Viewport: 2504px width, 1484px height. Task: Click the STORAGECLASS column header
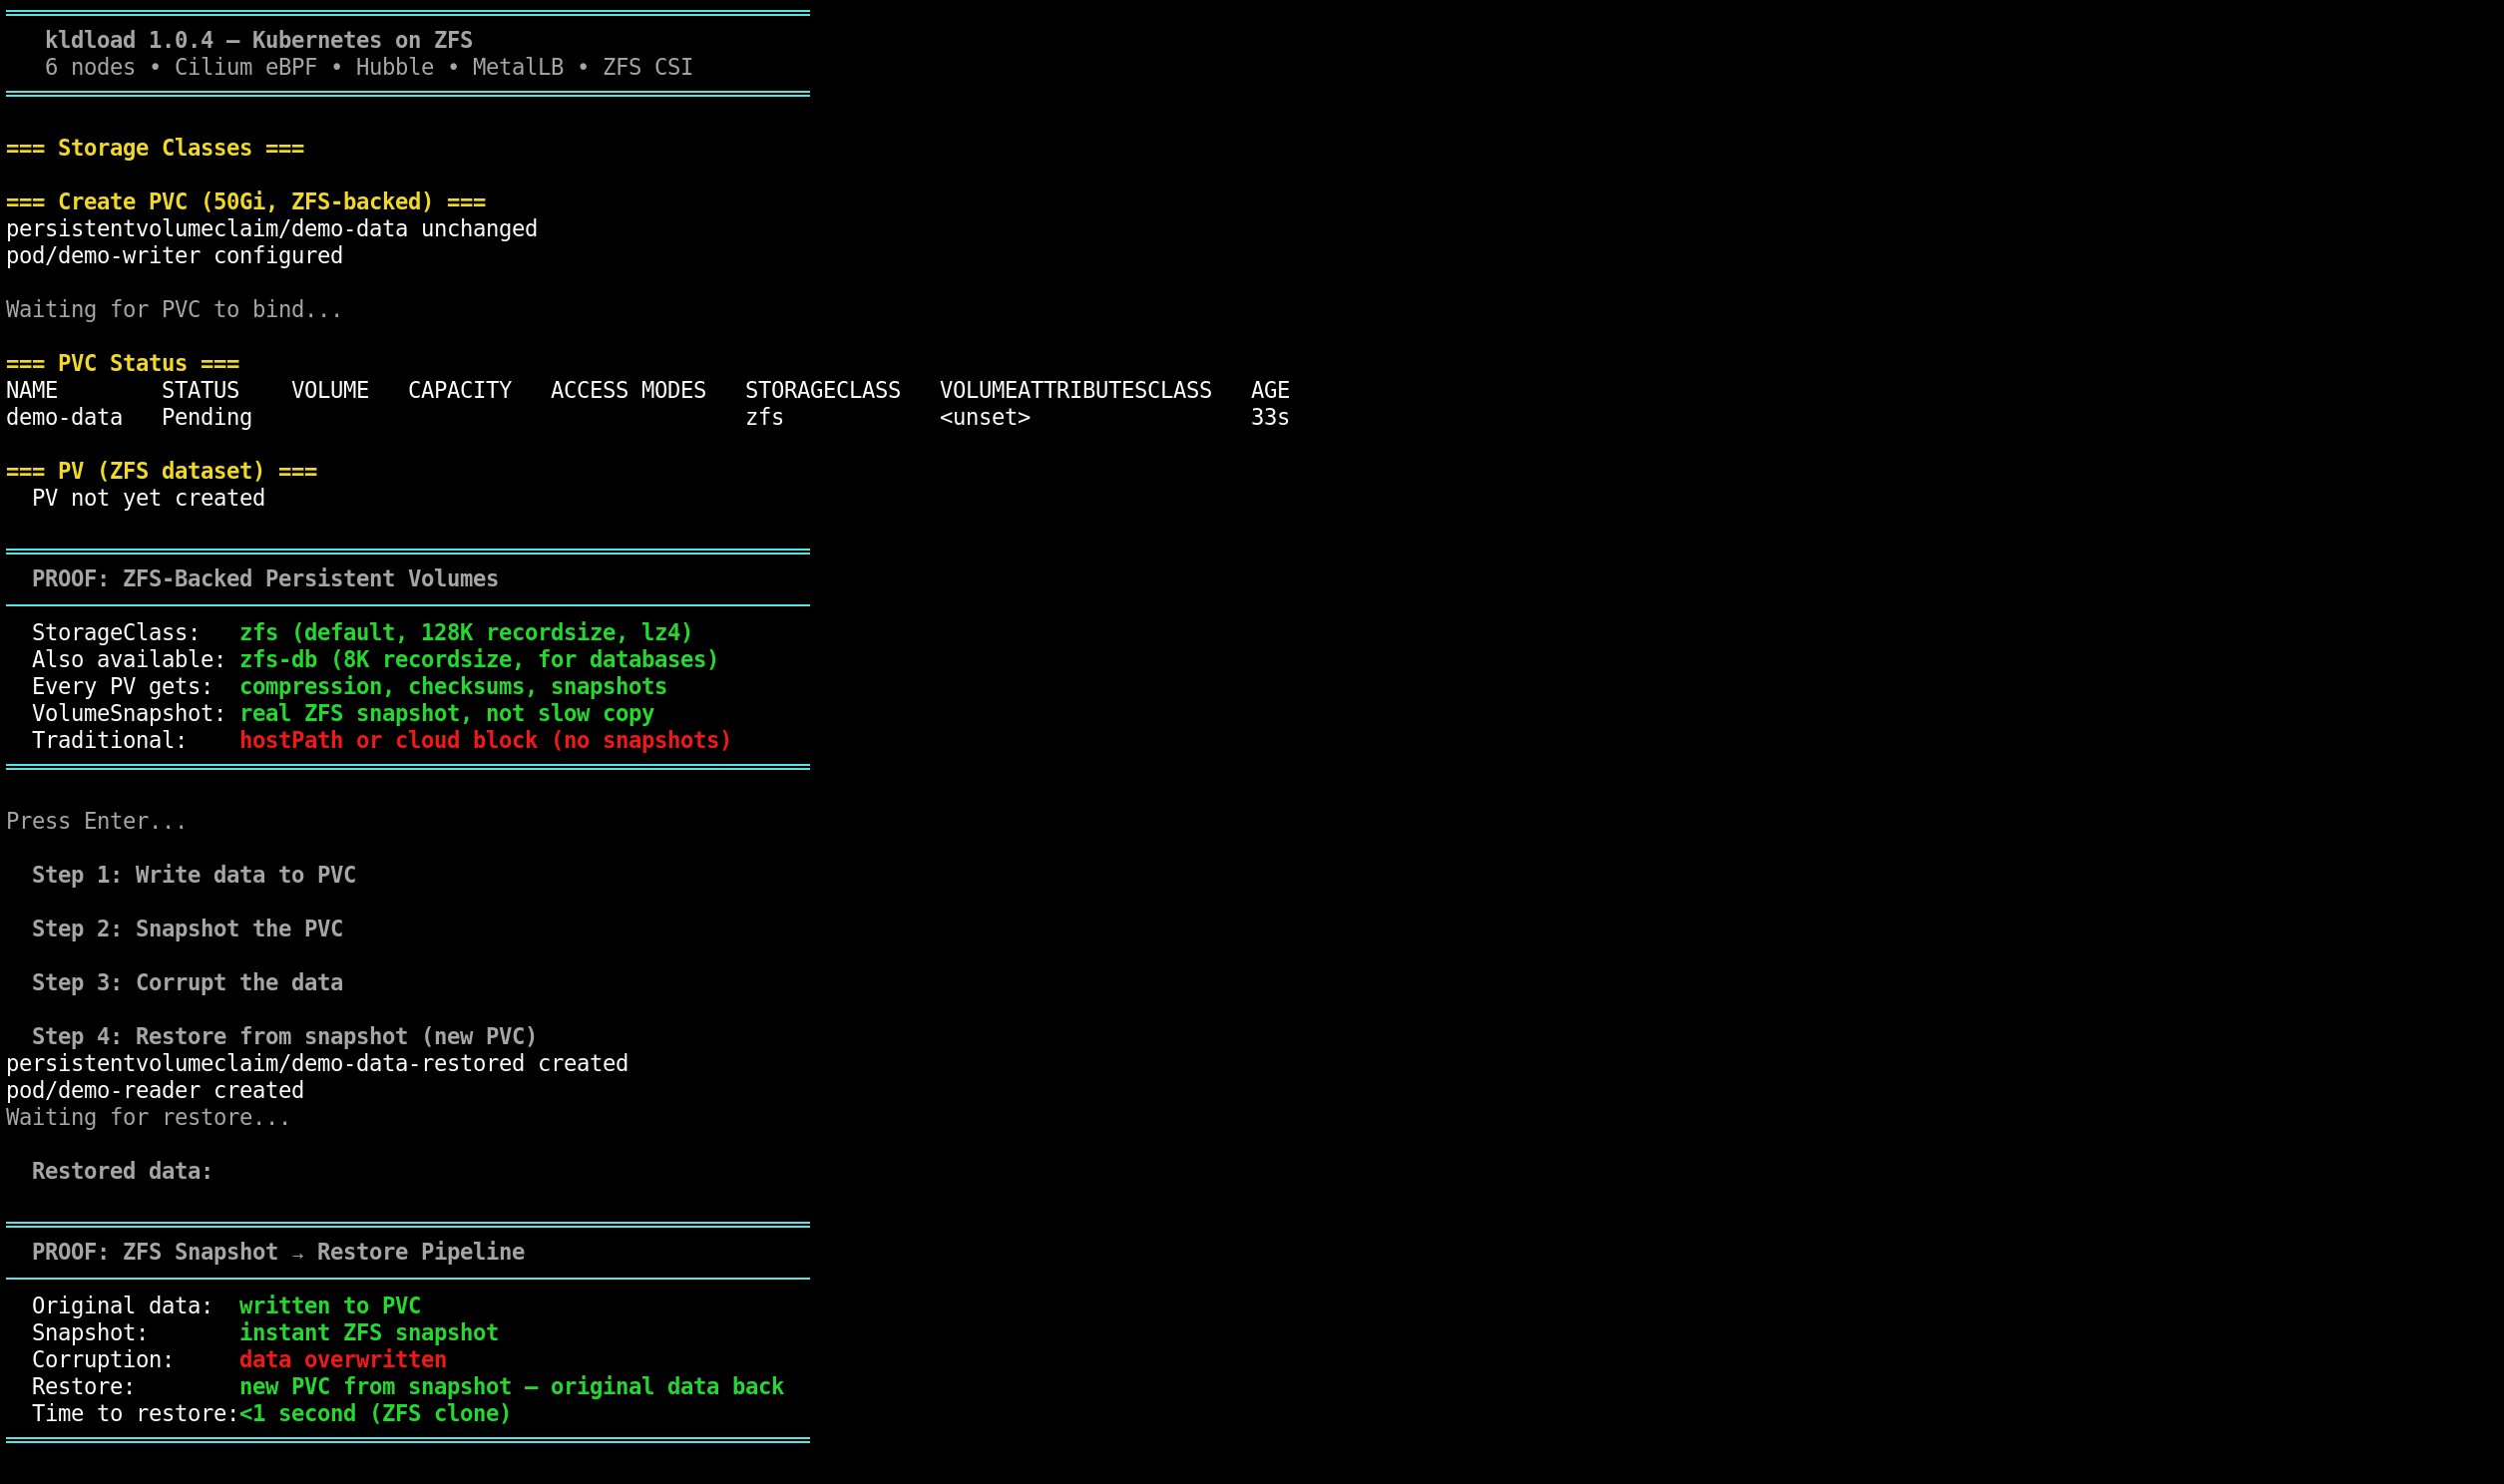coord(823,391)
